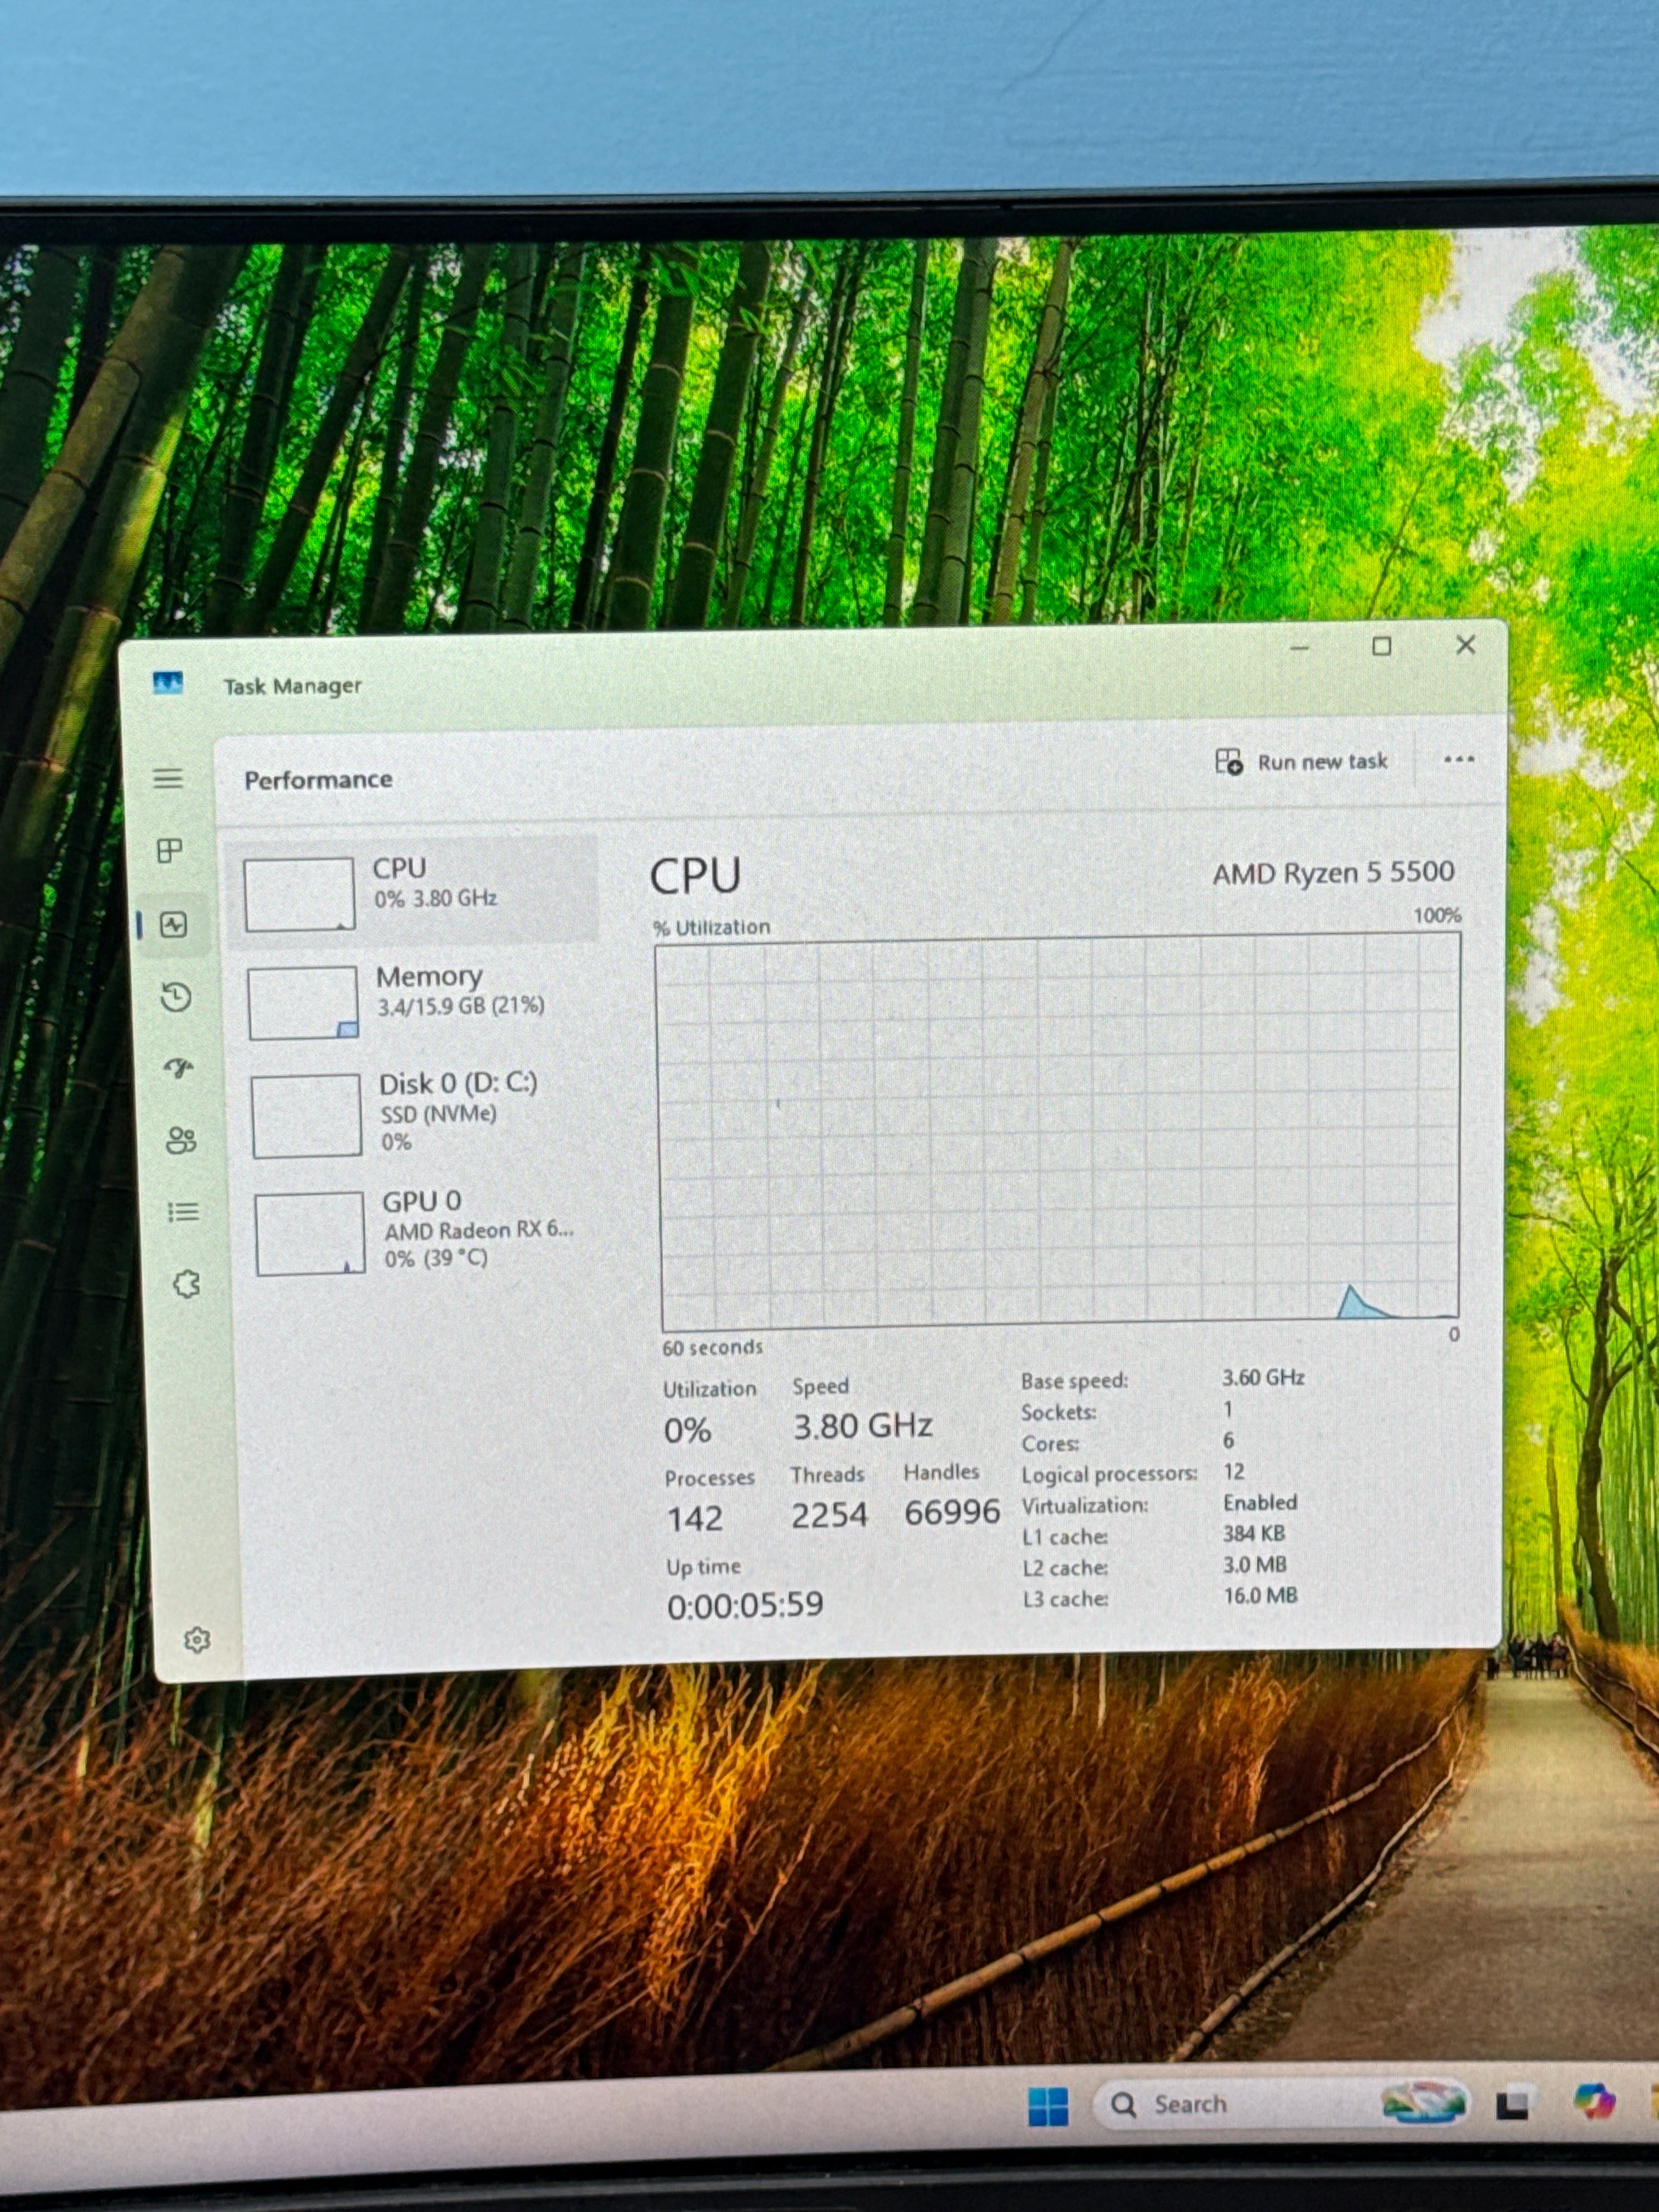Click the Task Manager app icon in title bar
The width and height of the screenshot is (1659, 2212).
point(168,684)
